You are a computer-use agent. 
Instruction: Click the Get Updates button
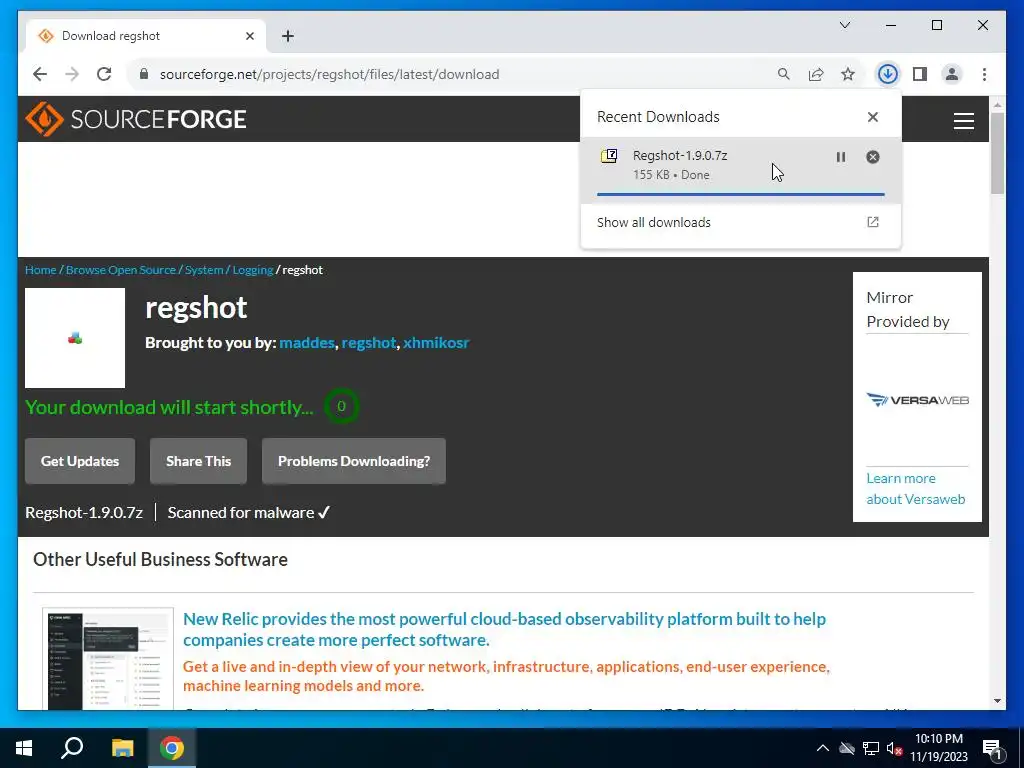click(x=80, y=461)
